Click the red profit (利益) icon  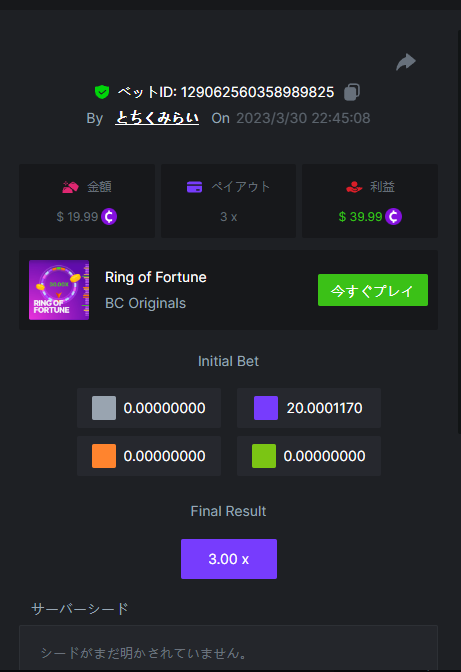pos(354,187)
